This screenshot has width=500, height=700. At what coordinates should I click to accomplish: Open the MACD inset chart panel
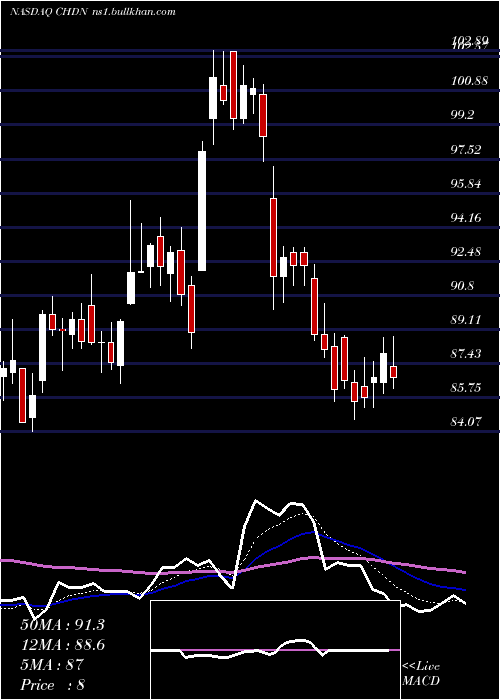275,650
